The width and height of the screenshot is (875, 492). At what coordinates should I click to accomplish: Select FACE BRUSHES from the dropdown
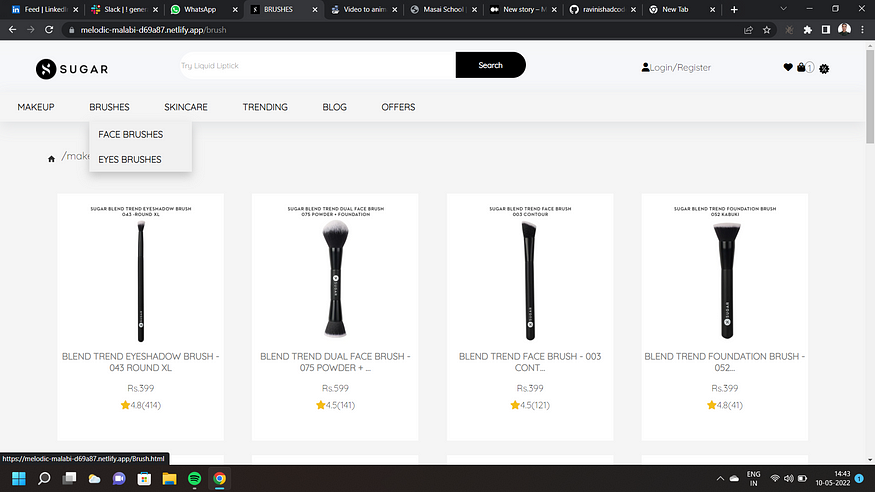pos(131,134)
